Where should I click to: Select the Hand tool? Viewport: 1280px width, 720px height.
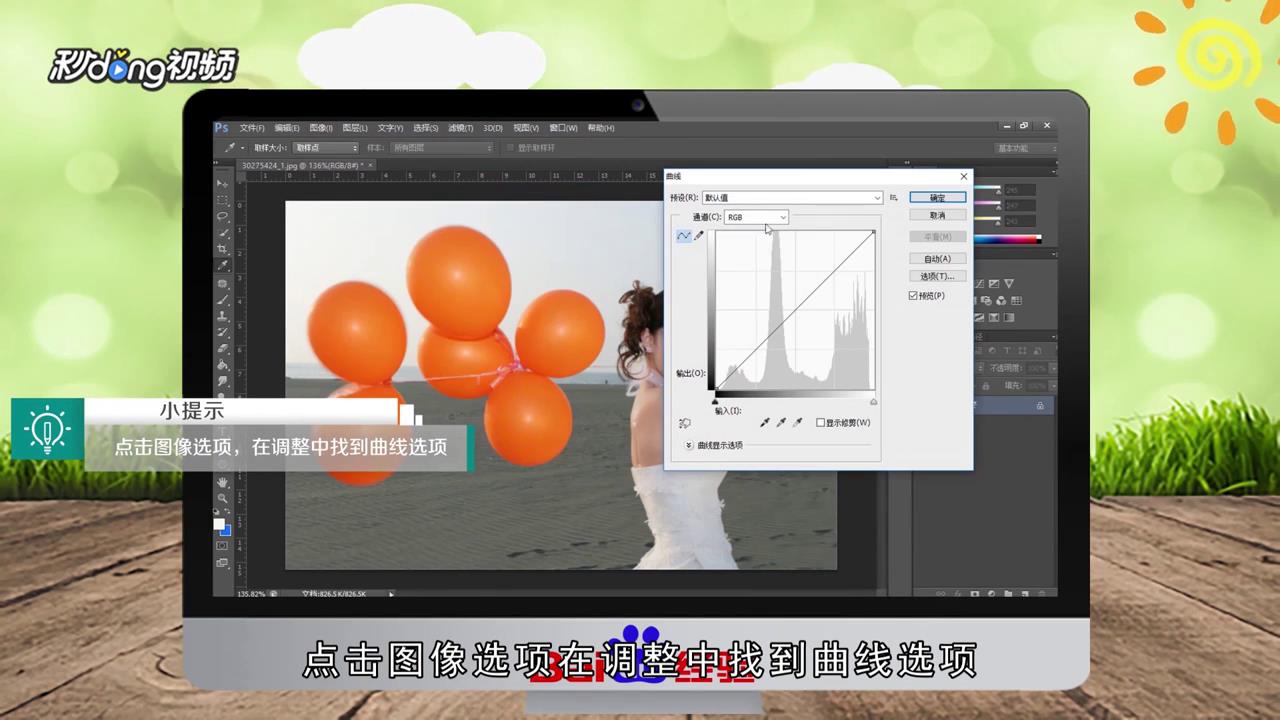coord(222,482)
